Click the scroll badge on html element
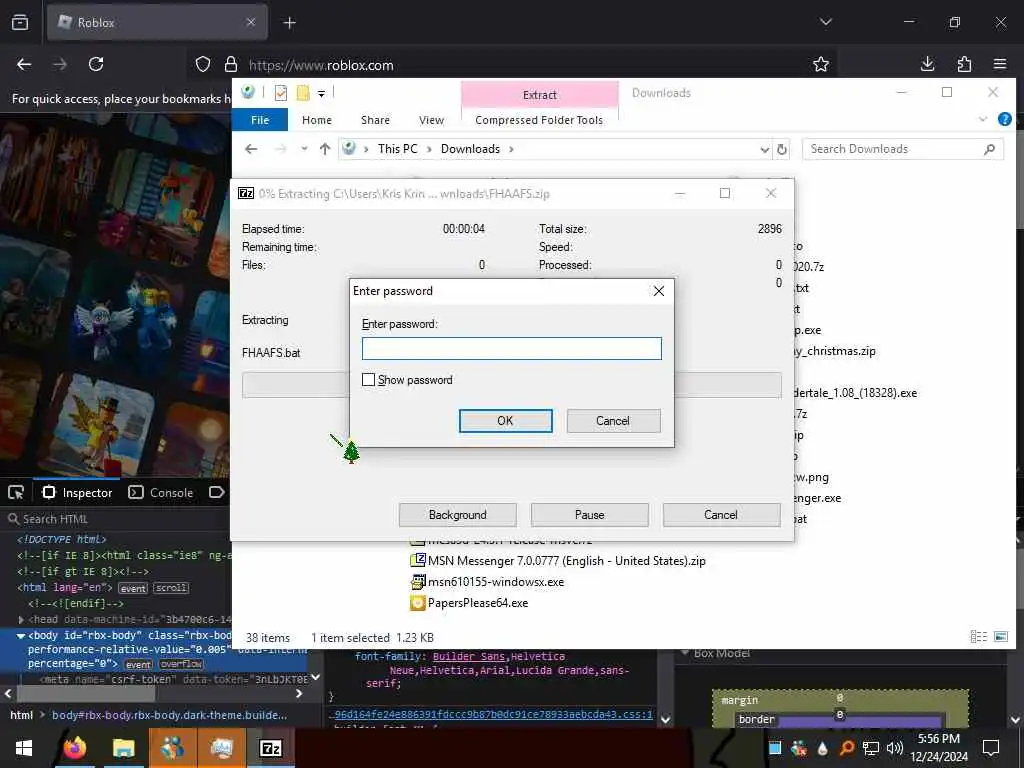This screenshot has height=768, width=1024. pyautogui.click(x=170, y=588)
